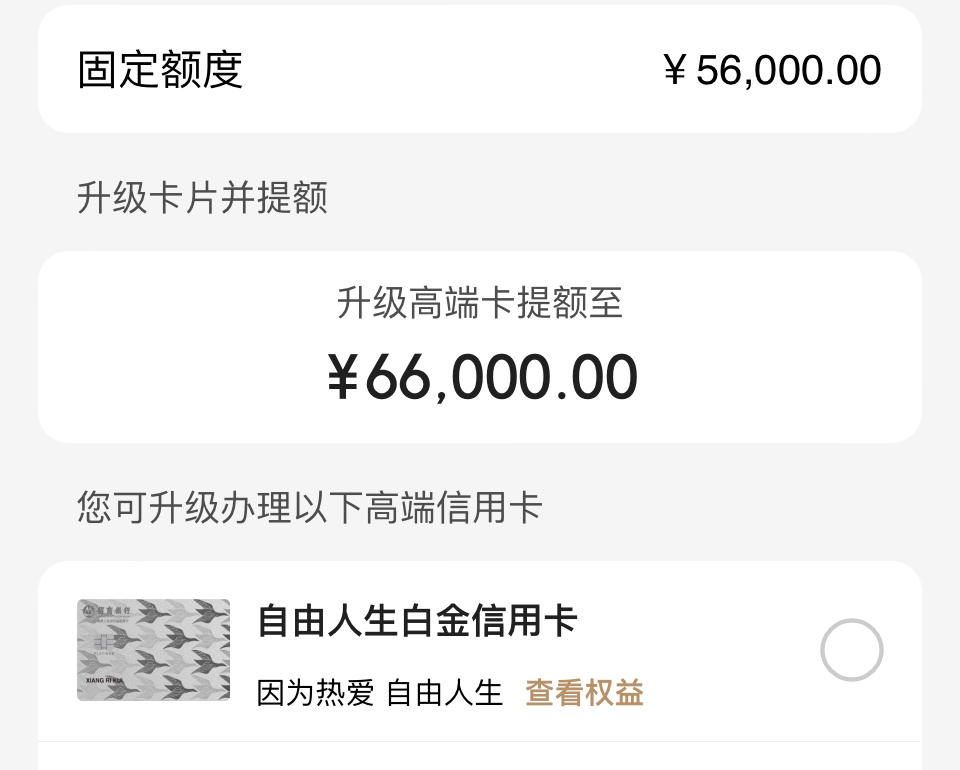Image resolution: width=960 pixels, height=770 pixels.
Task: Tap the top-right bird on card image
Action: [209, 611]
